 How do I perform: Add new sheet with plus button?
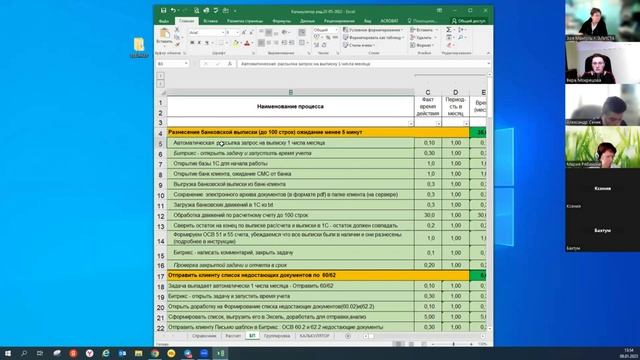click(x=348, y=336)
